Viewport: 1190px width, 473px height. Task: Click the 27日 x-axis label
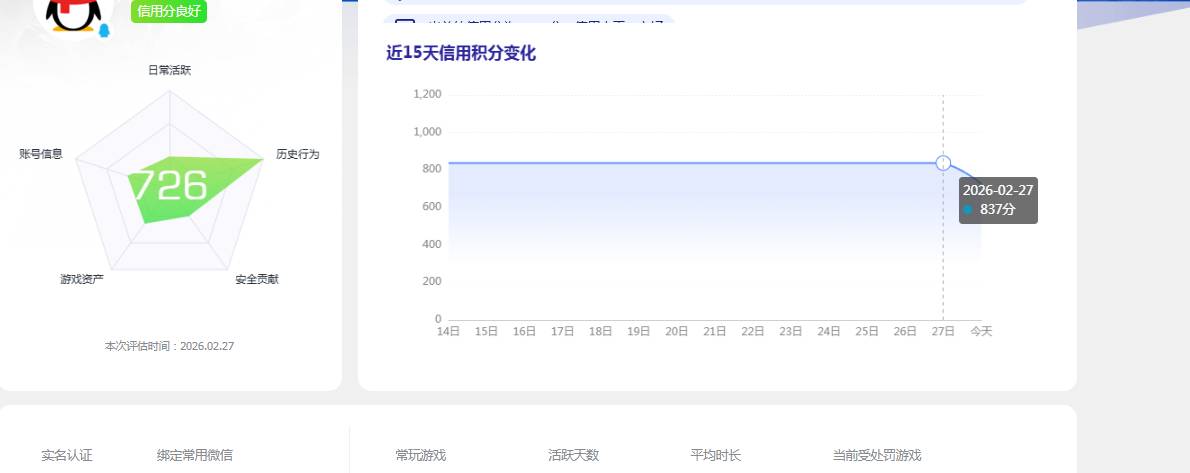click(943, 331)
